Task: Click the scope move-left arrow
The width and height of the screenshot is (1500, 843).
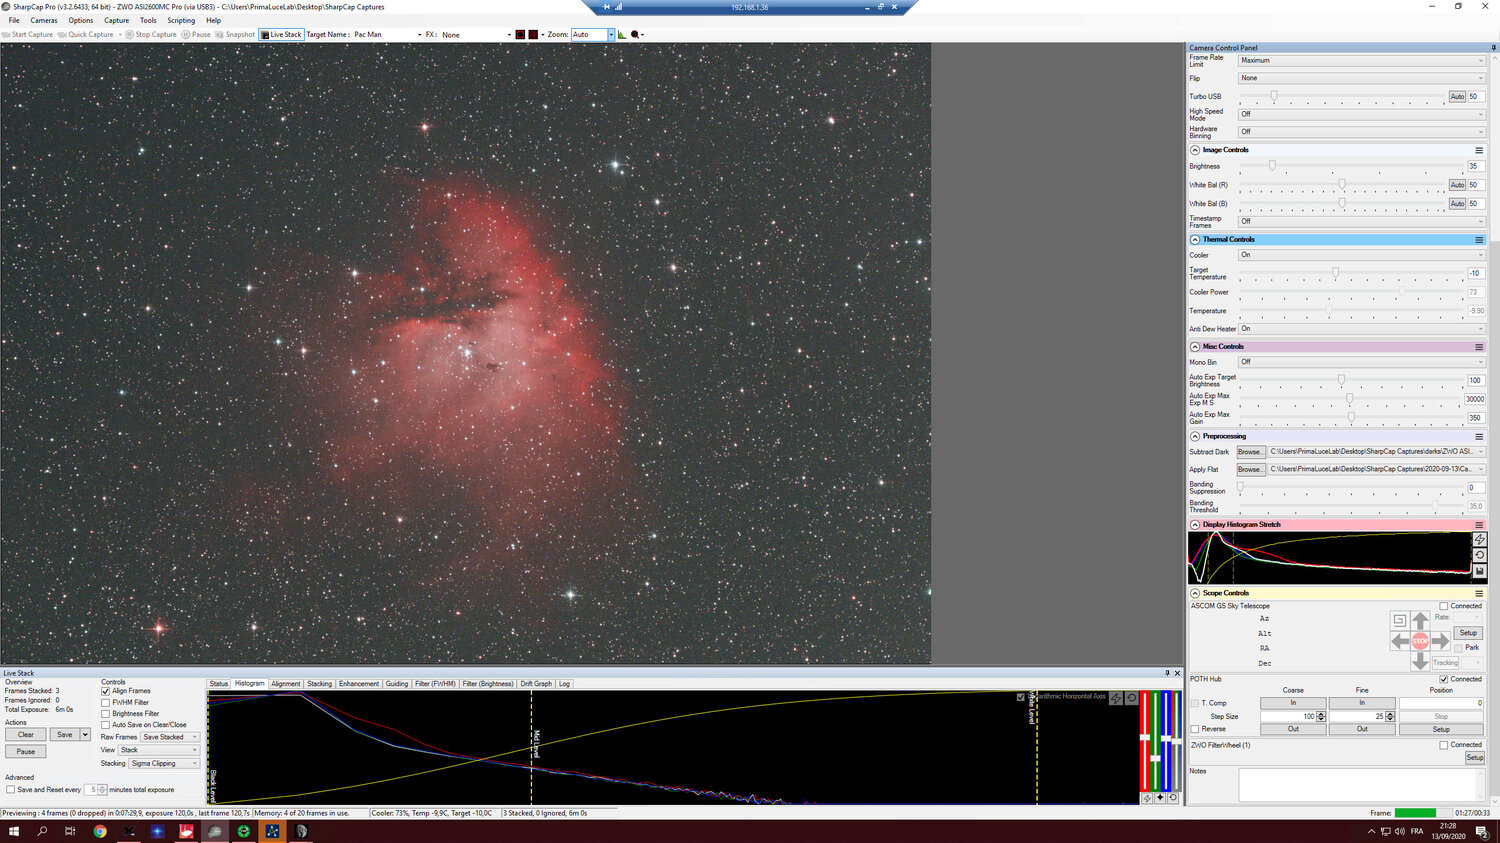Action: [1400, 641]
